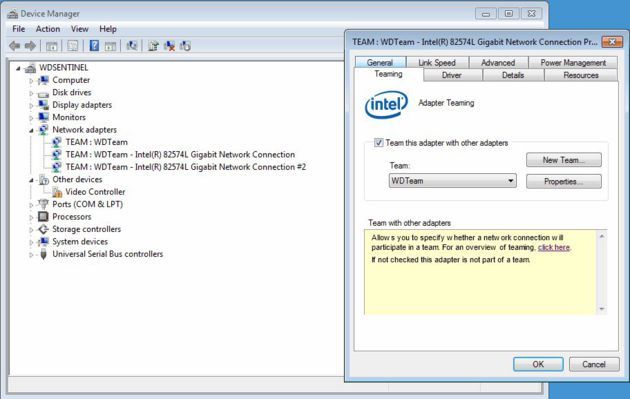Expand the Processors tree node
Viewport: 630px width, 399px height.
(x=31, y=217)
